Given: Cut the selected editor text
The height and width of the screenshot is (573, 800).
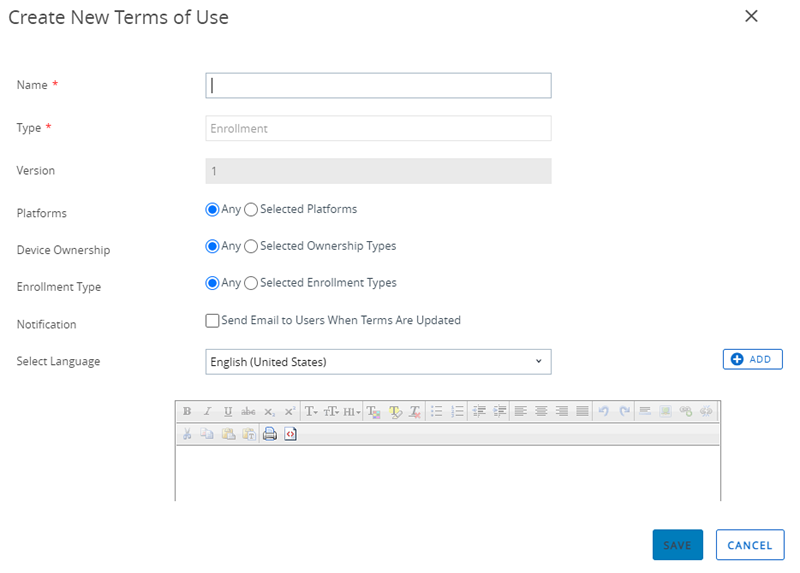Looking at the screenshot, I should tap(187, 434).
